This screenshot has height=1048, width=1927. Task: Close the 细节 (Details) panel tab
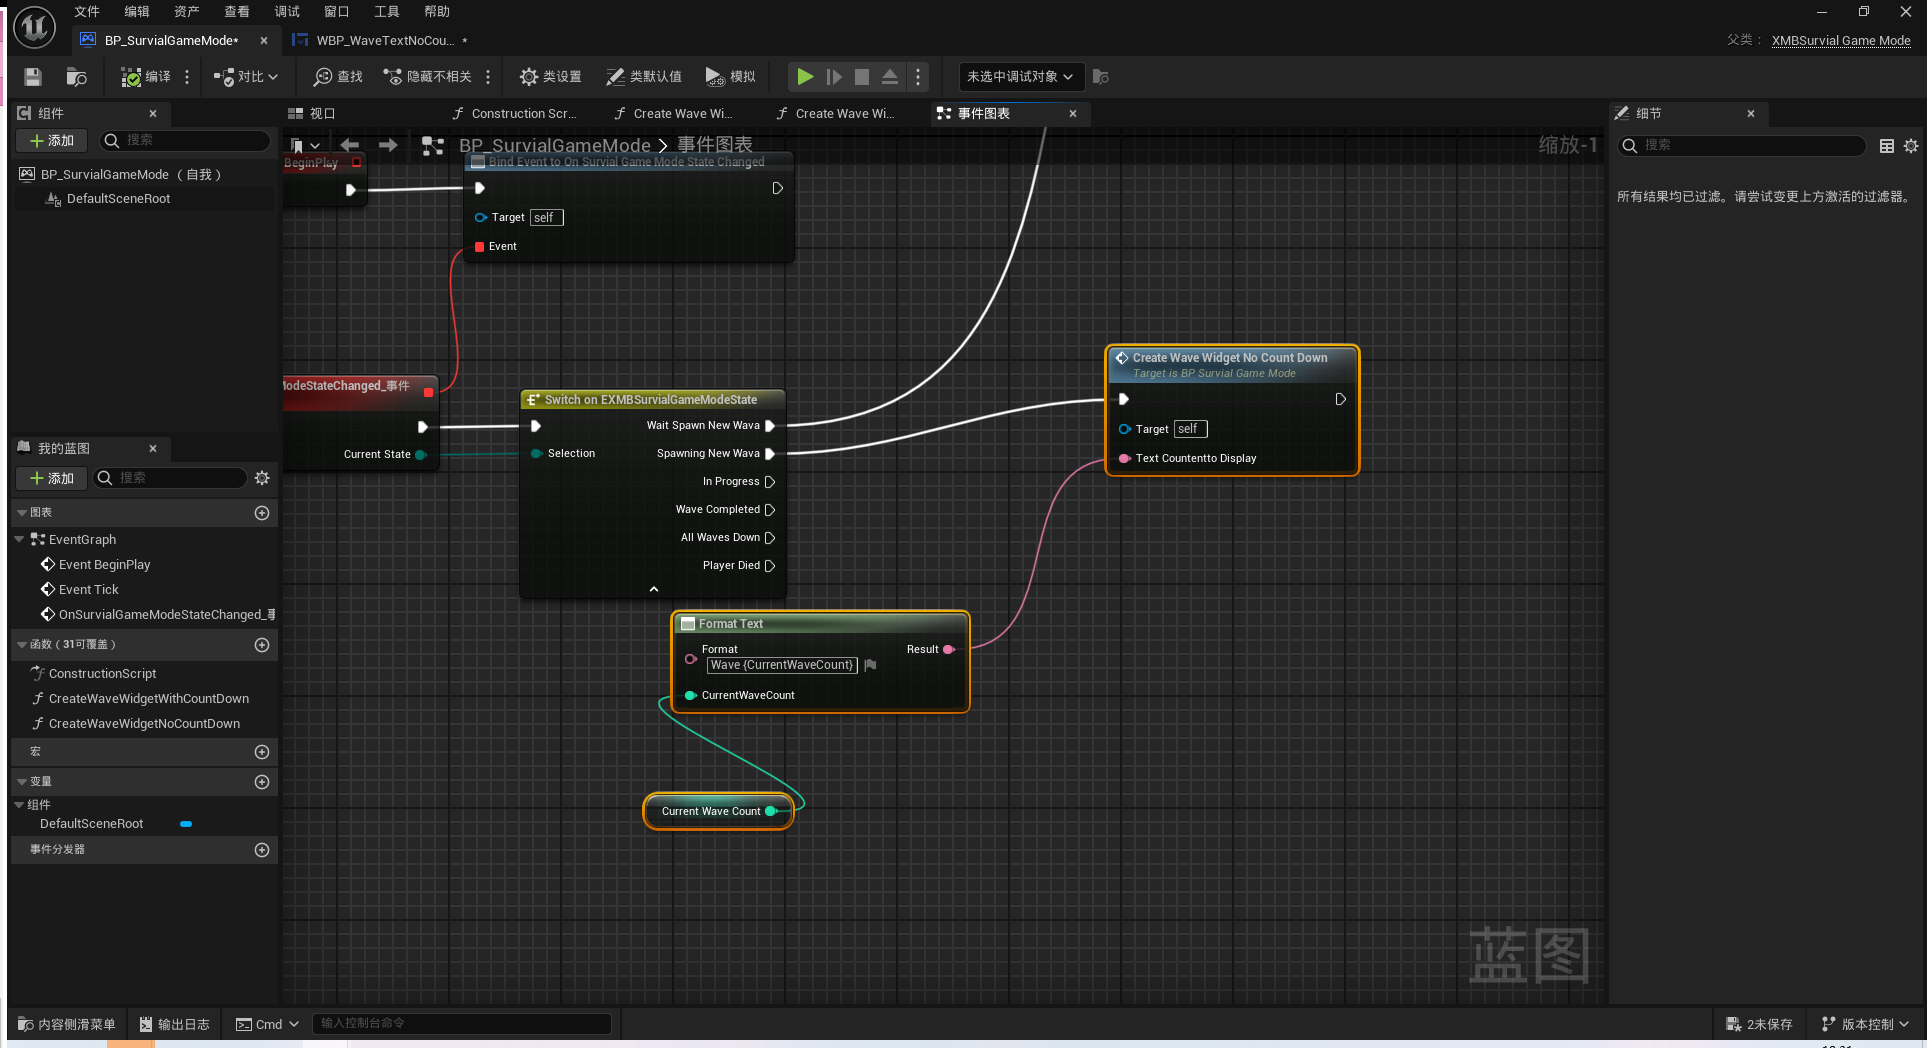1751,114
